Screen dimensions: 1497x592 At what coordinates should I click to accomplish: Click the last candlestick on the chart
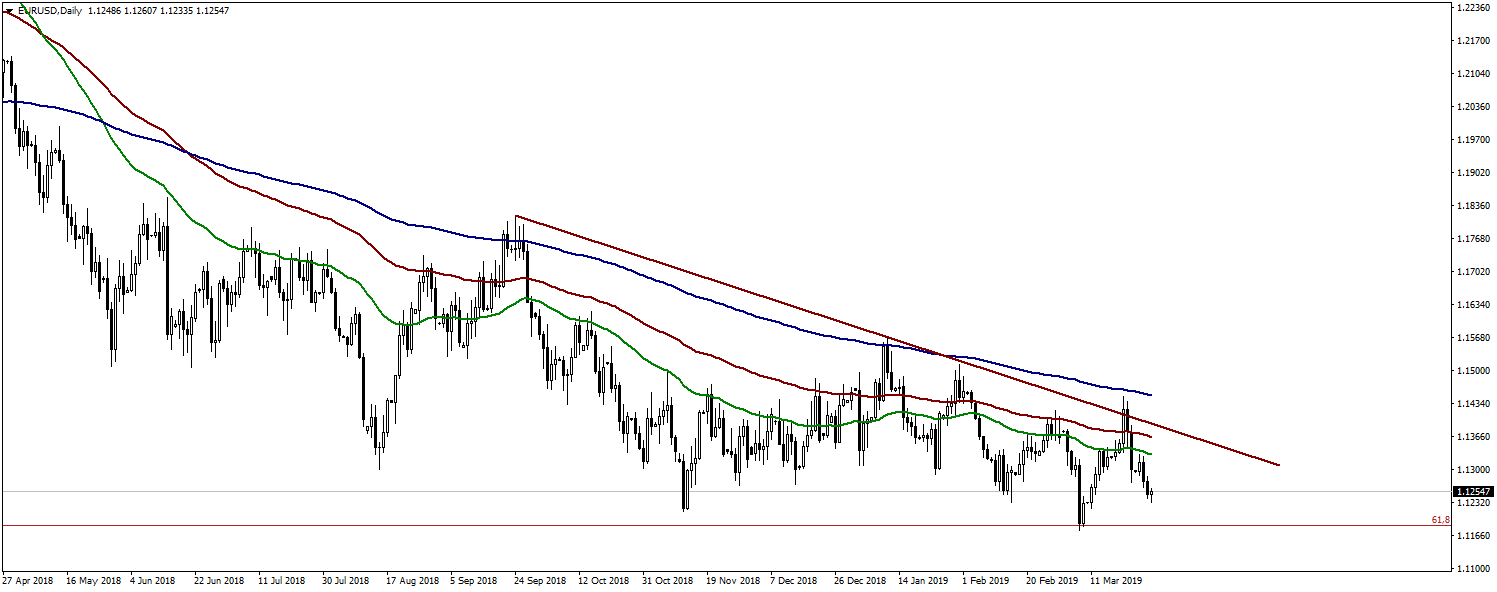(x=1151, y=492)
